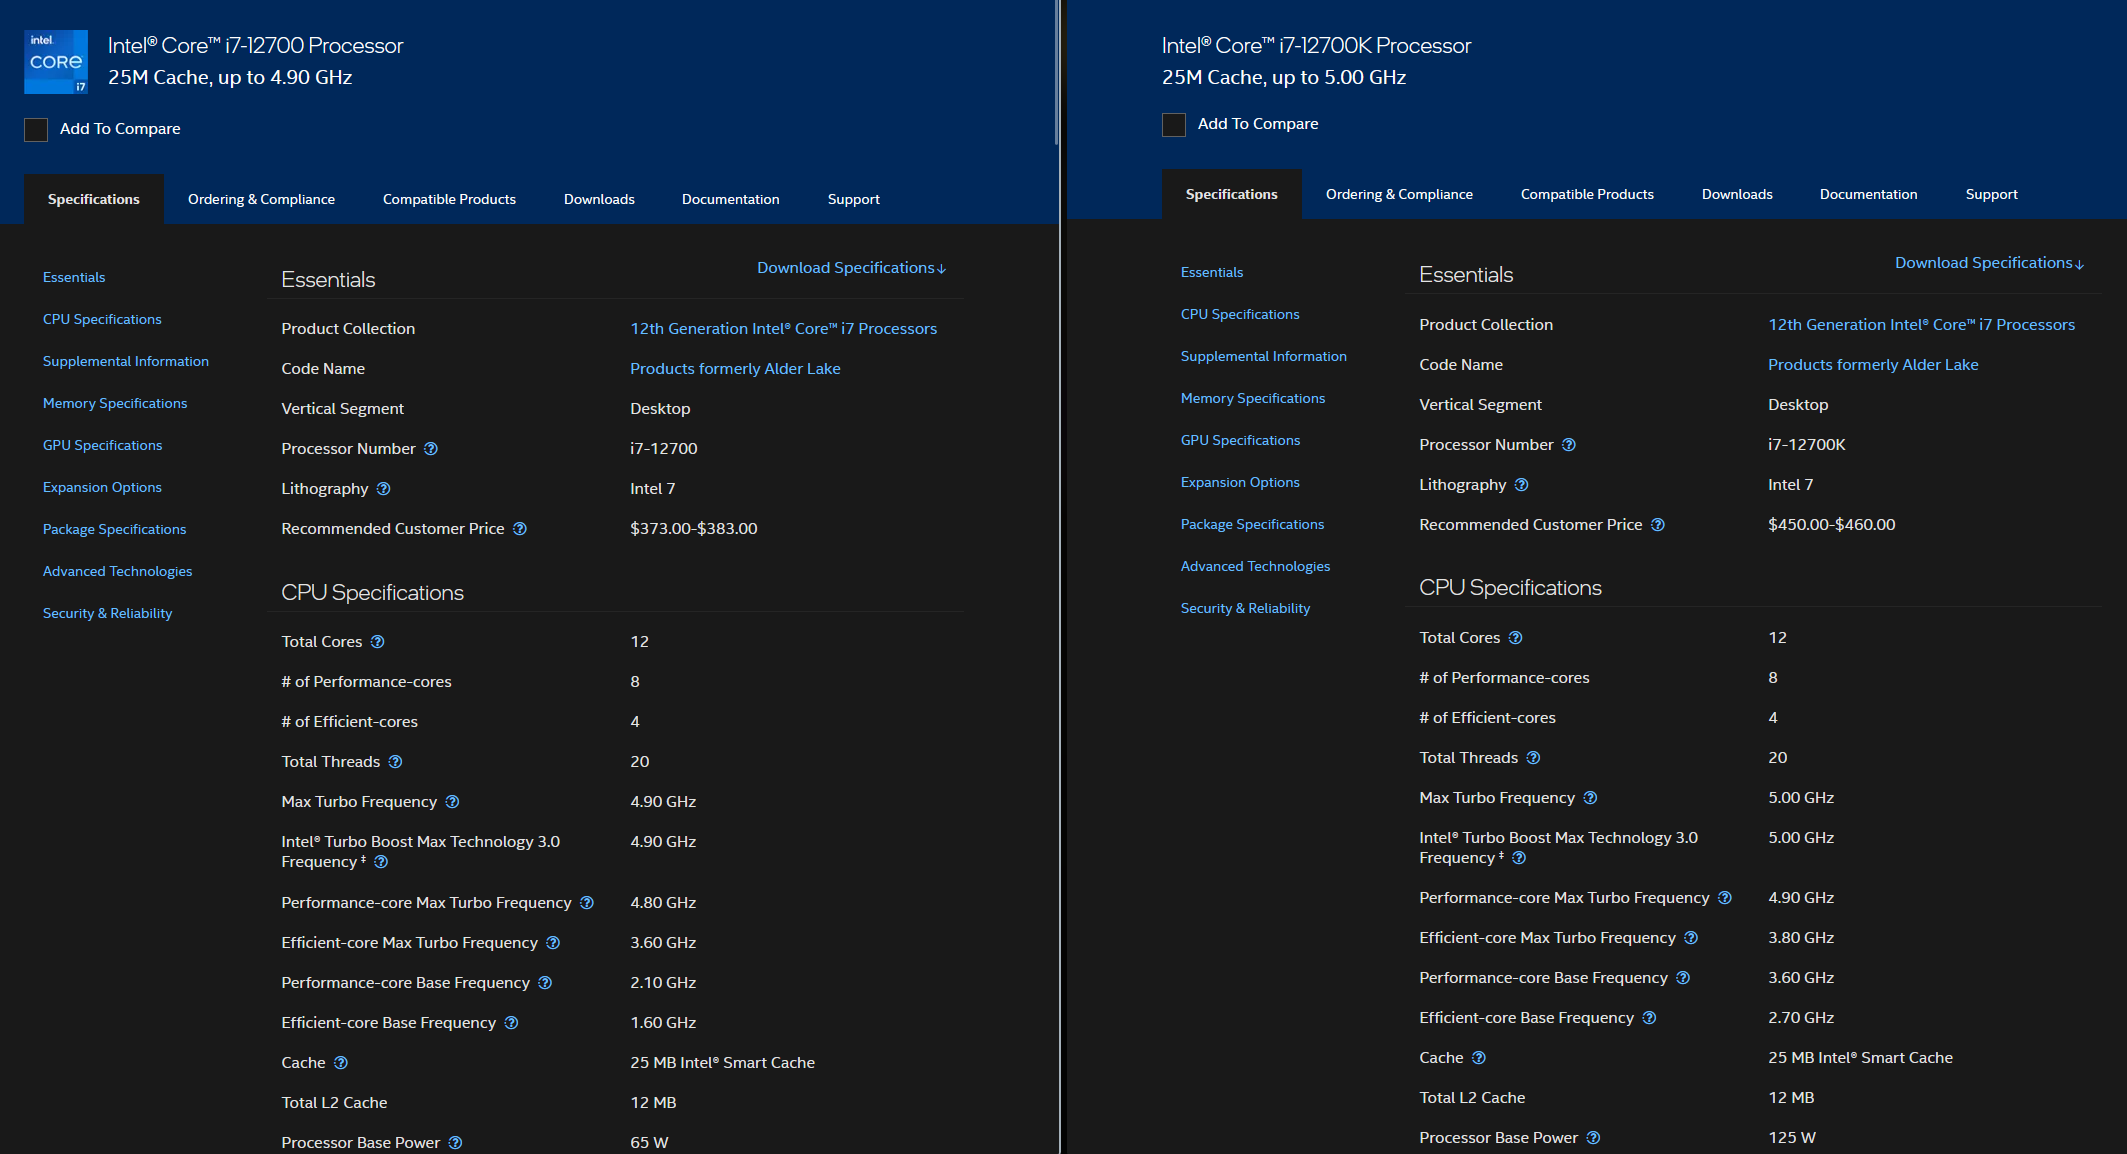Image resolution: width=2127 pixels, height=1154 pixels.
Task: Click Download Specifications link in left pane
Action: (x=851, y=268)
